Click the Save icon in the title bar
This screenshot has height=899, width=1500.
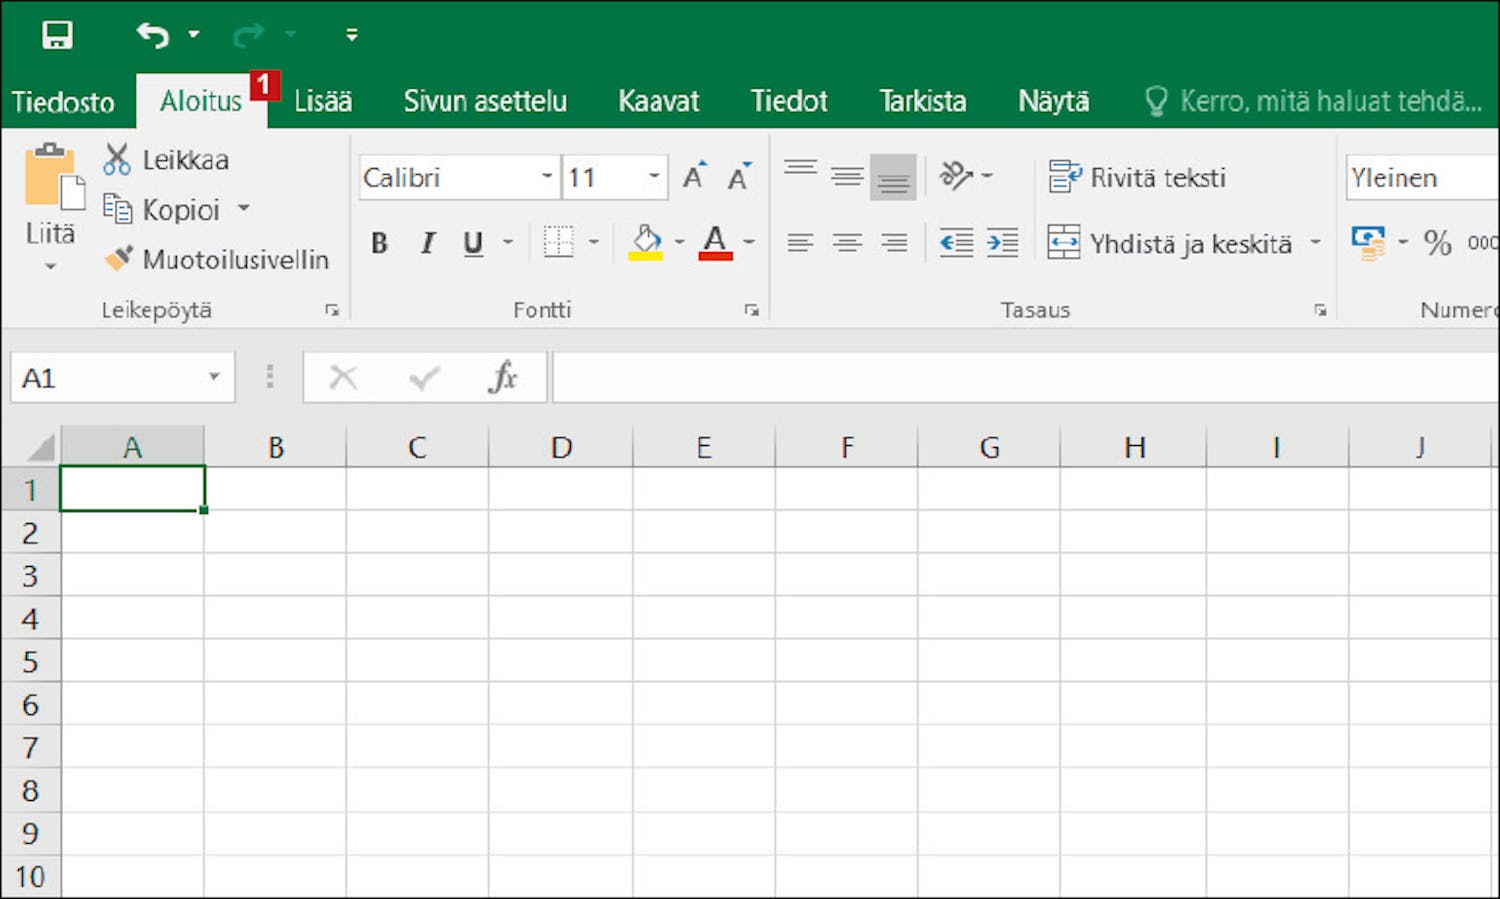tap(57, 35)
